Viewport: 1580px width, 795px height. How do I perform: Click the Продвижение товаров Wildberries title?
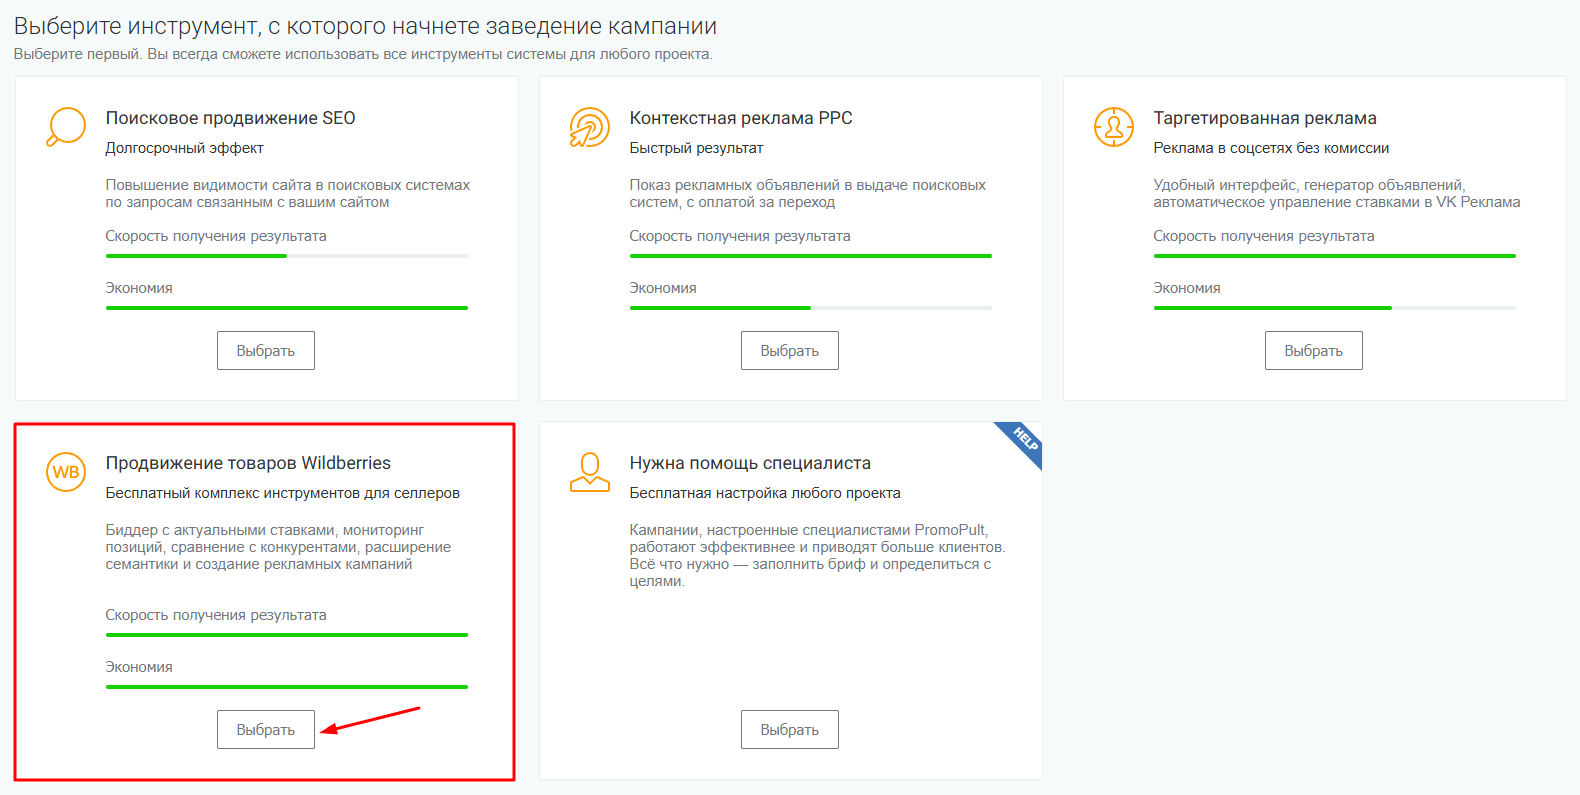248,463
